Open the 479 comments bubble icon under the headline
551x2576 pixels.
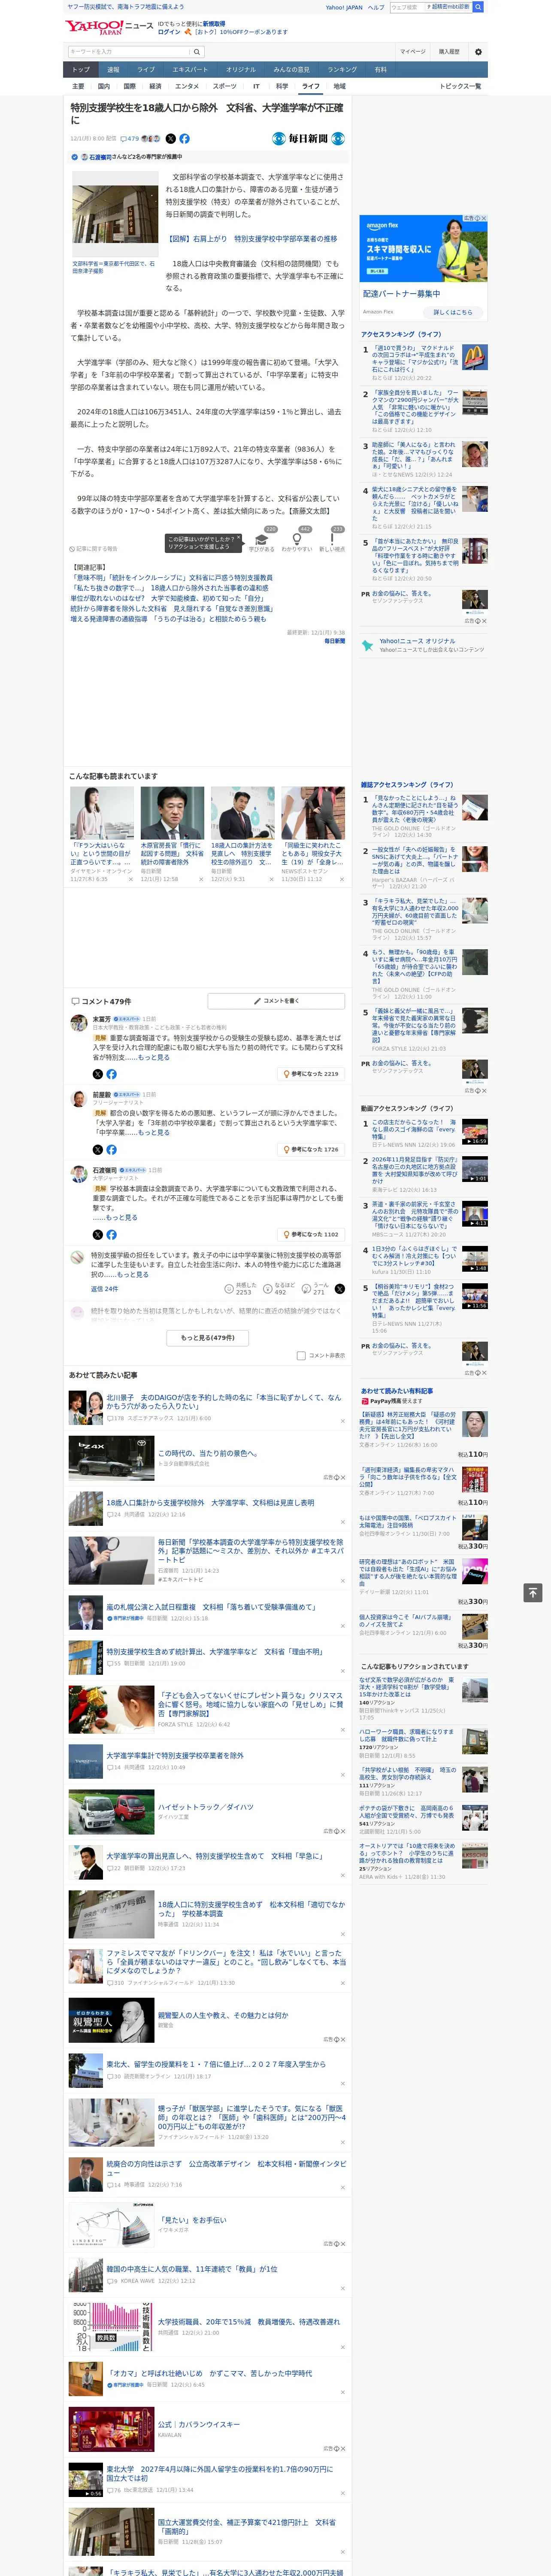131,139
